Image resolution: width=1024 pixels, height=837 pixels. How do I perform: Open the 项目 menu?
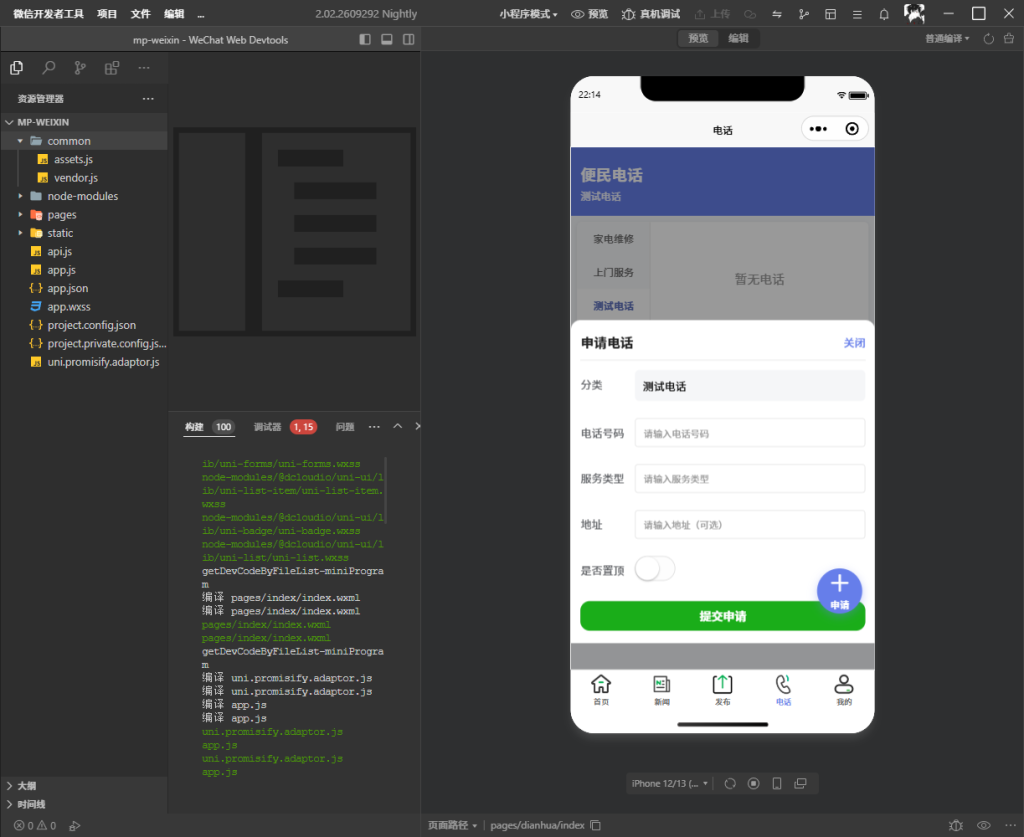(106, 14)
